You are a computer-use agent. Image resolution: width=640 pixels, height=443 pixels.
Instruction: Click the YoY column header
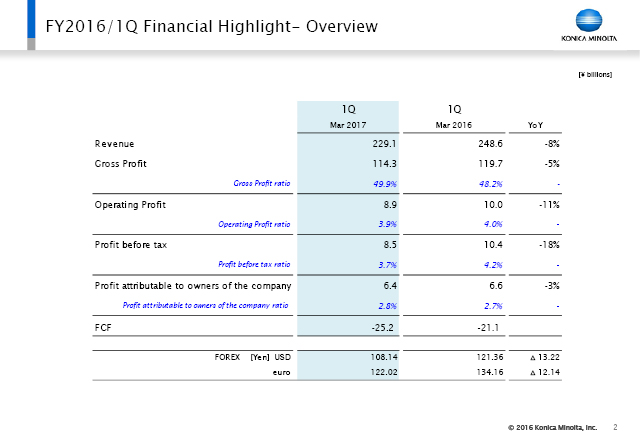pos(548,125)
